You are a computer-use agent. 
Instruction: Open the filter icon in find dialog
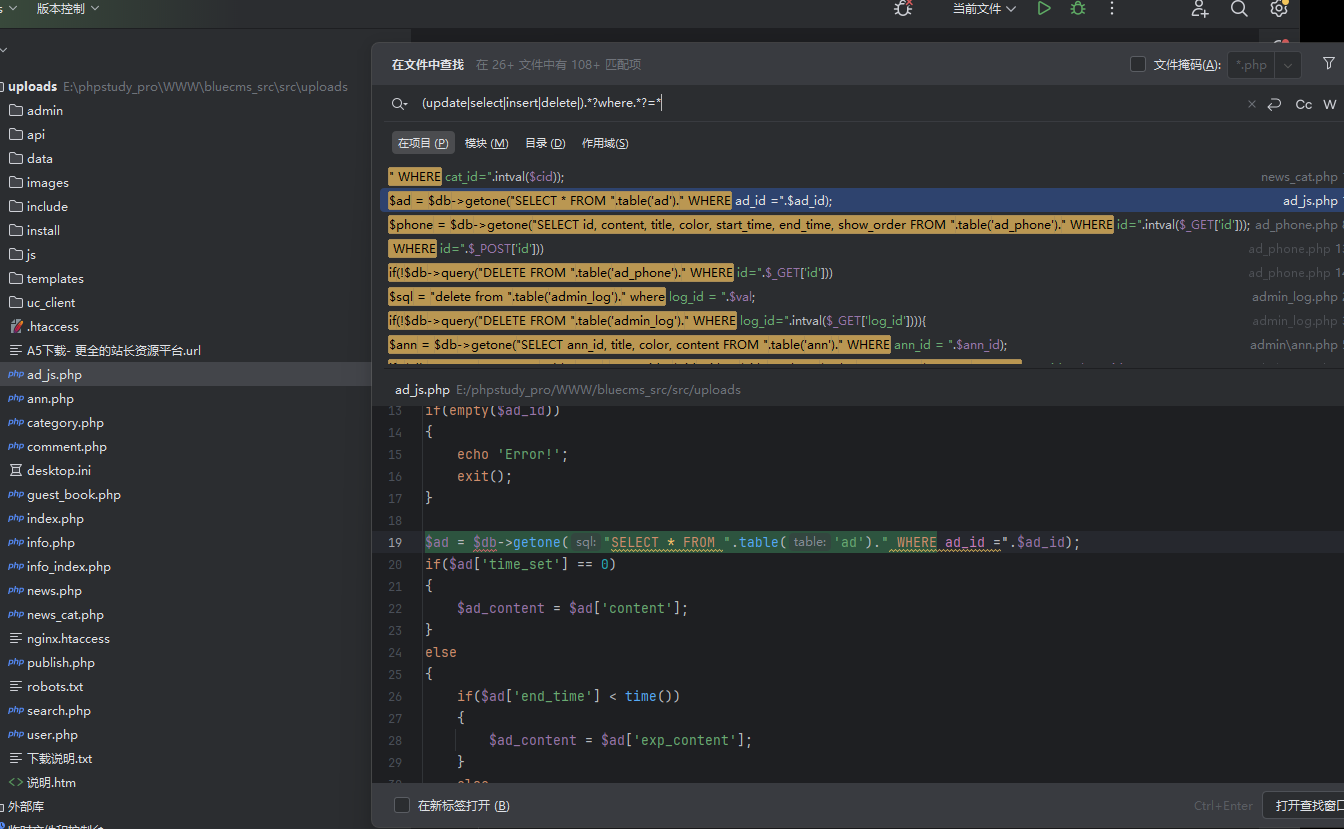[1328, 64]
